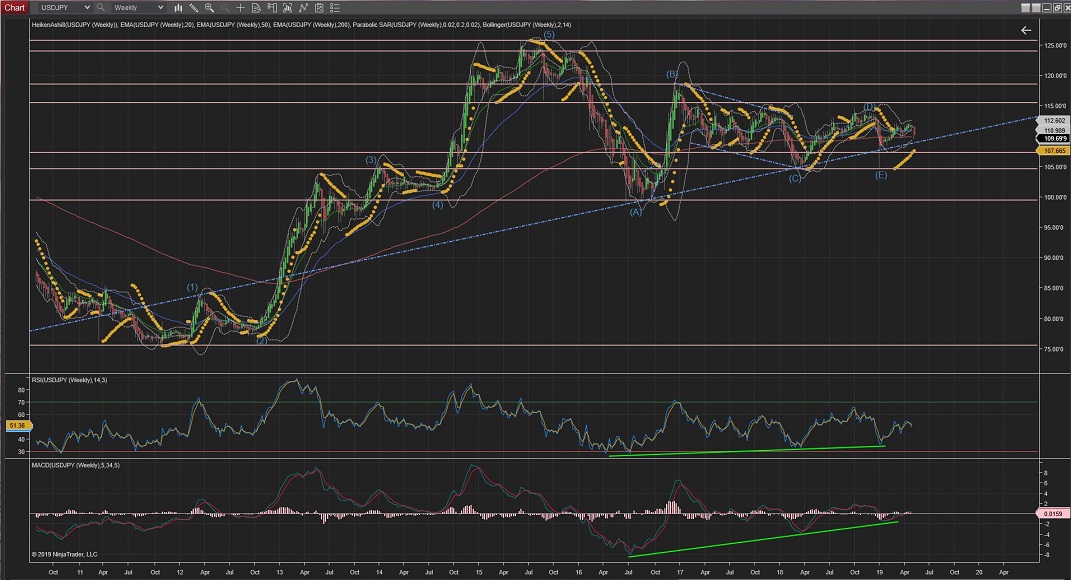Expand the USDJPY instrument dropdown
Screen dimensions: 1071x580
(x=87, y=7)
